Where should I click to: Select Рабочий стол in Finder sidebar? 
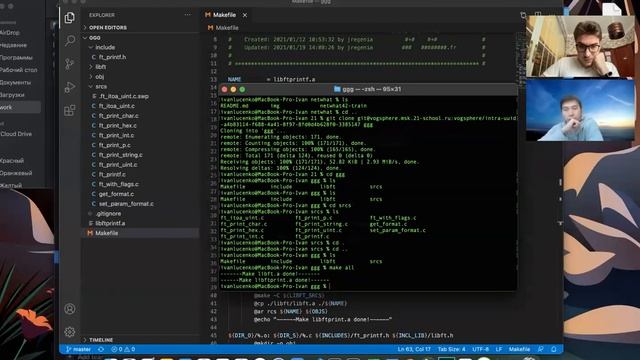(18, 70)
